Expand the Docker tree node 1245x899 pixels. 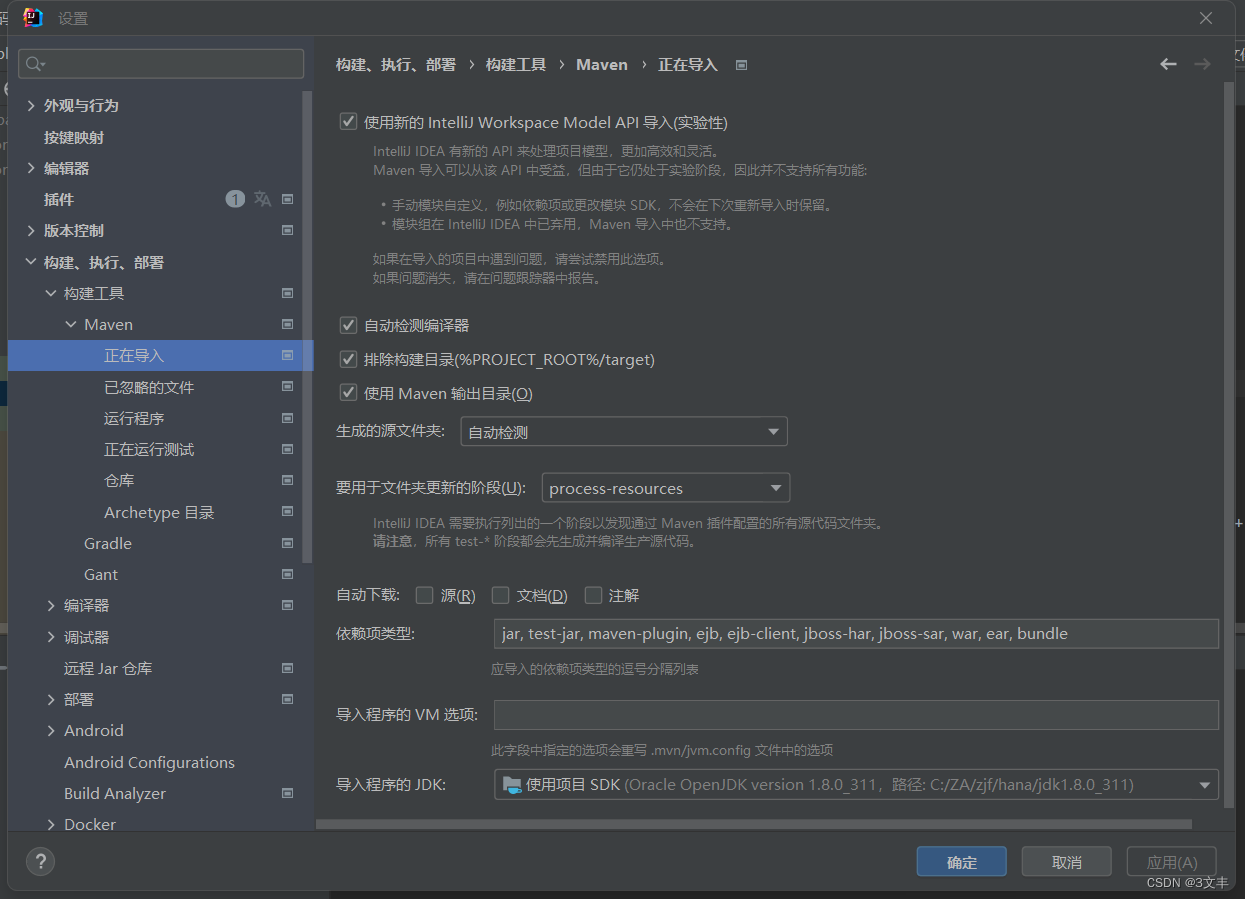(51, 824)
